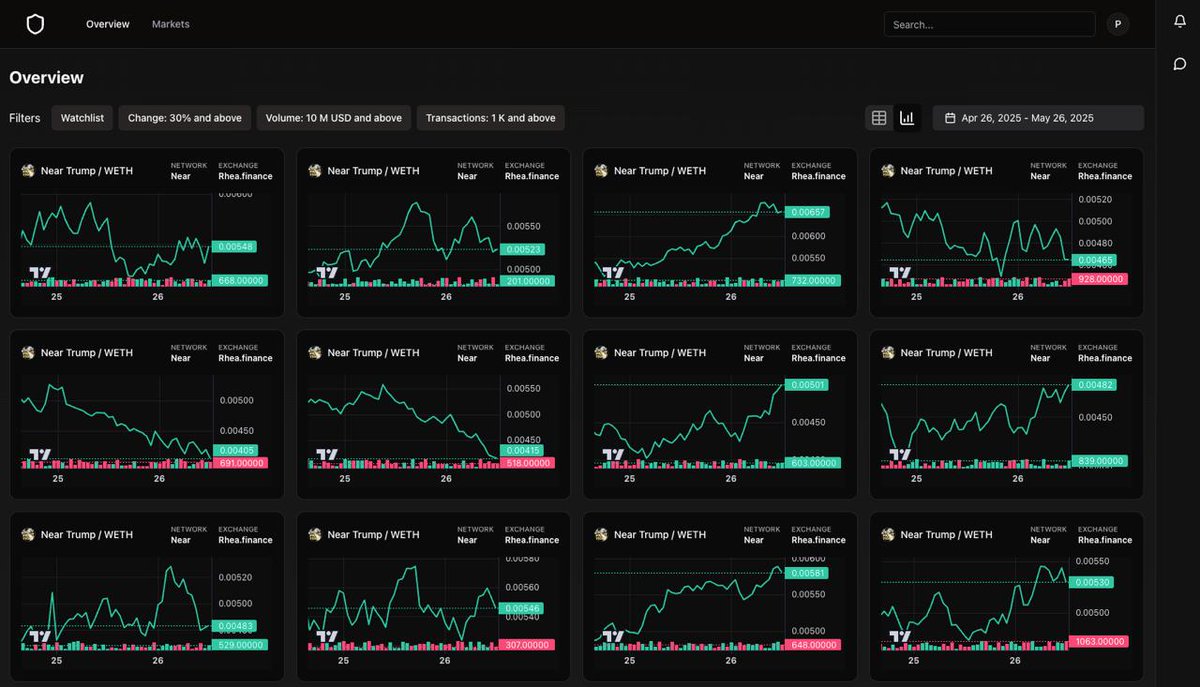This screenshot has width=1200, height=687.
Task: Click the 0.00581 price label
Action: 808,573
